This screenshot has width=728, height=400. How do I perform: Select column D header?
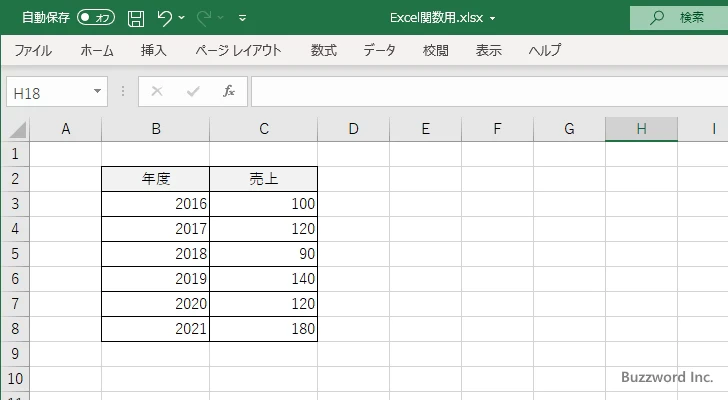pyautogui.click(x=353, y=129)
